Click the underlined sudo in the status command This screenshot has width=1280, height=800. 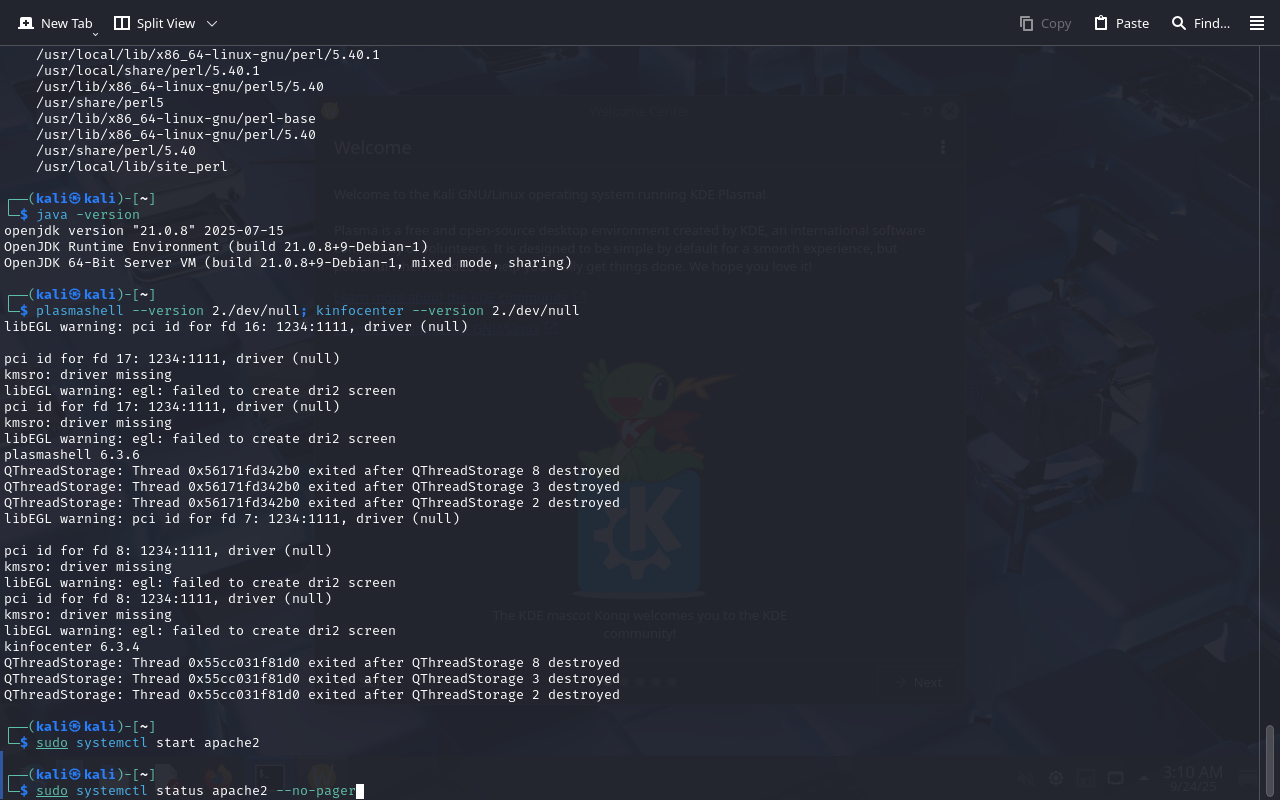52,791
